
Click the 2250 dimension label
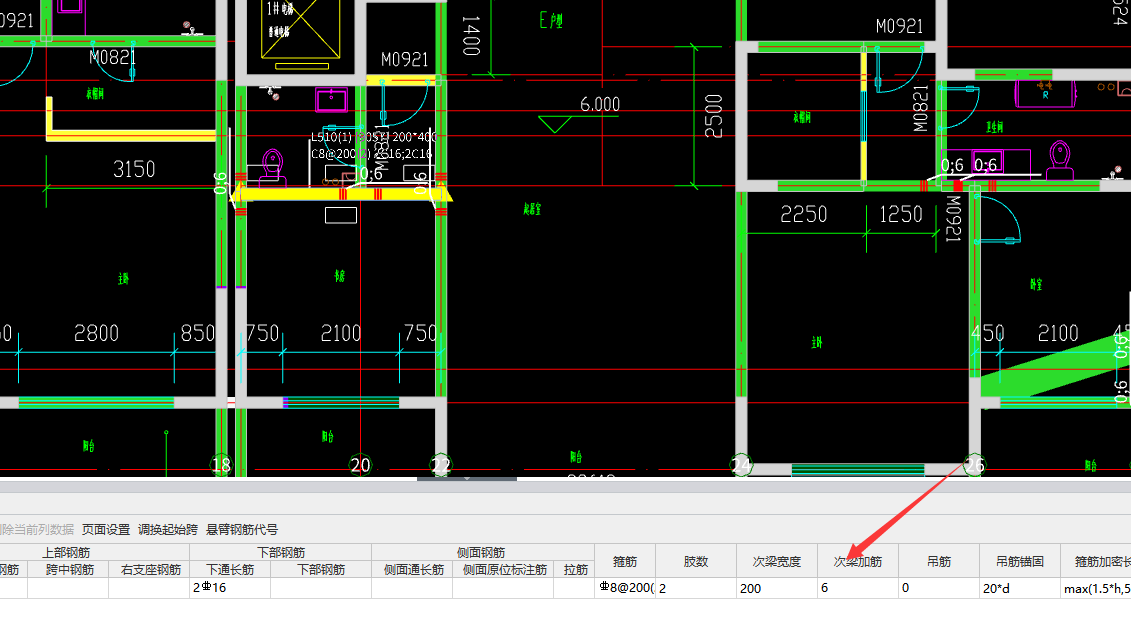click(x=804, y=214)
